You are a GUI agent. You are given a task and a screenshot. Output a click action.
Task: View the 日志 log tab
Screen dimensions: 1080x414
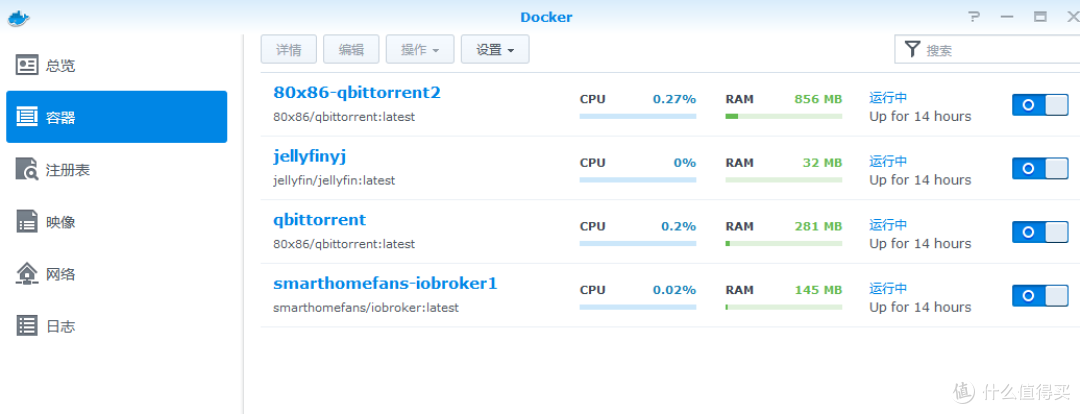coord(116,327)
